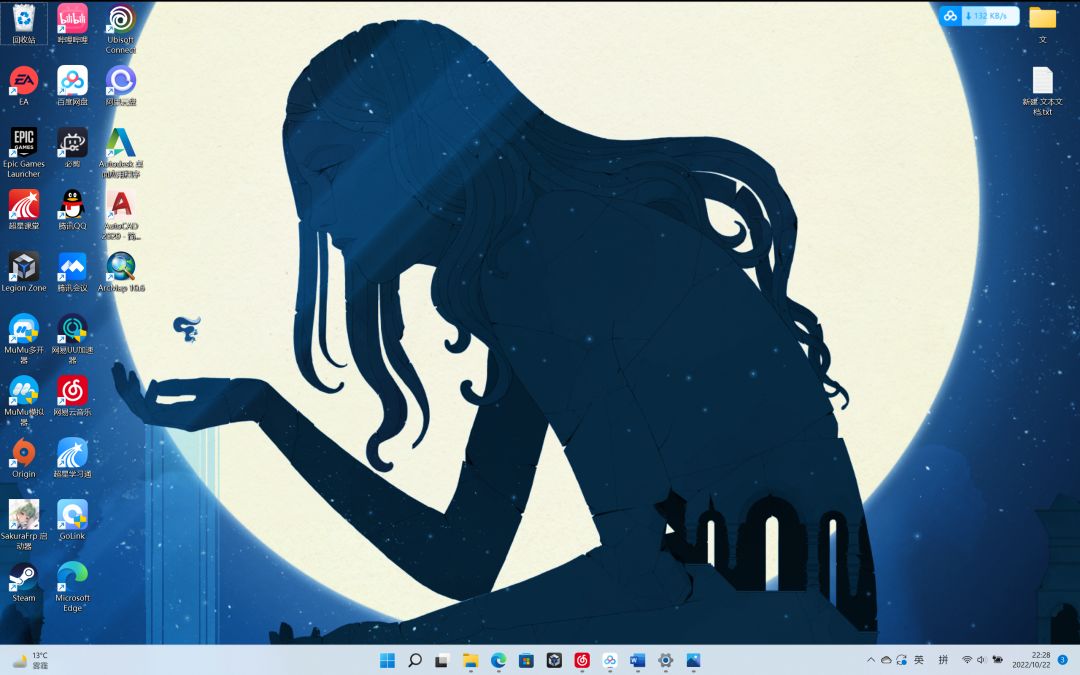Open the Windows Start menu
The height and width of the screenshot is (675, 1080).
387,660
